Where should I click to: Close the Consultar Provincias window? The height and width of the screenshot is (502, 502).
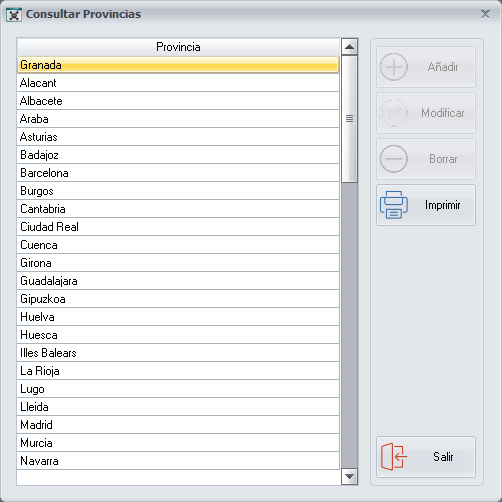[485, 14]
